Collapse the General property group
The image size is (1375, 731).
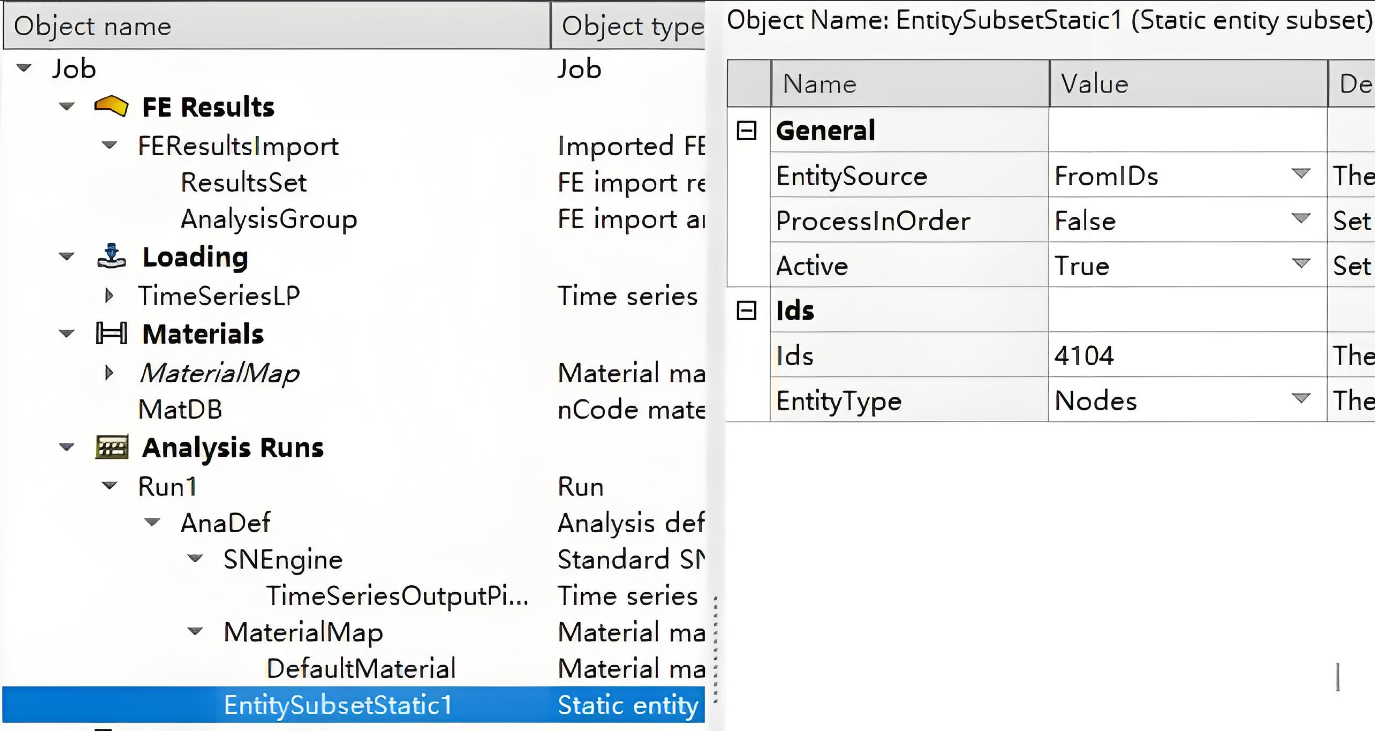coord(747,131)
